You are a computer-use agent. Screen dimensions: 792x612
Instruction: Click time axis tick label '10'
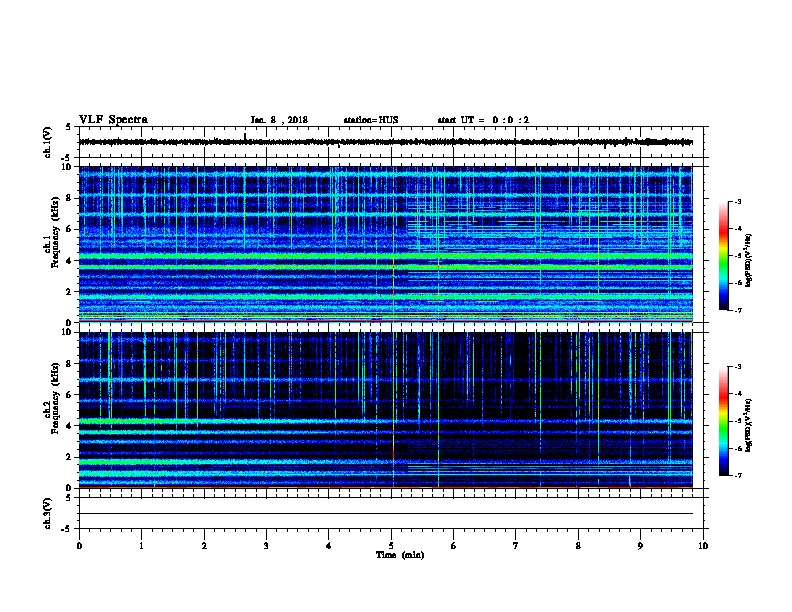(703, 546)
